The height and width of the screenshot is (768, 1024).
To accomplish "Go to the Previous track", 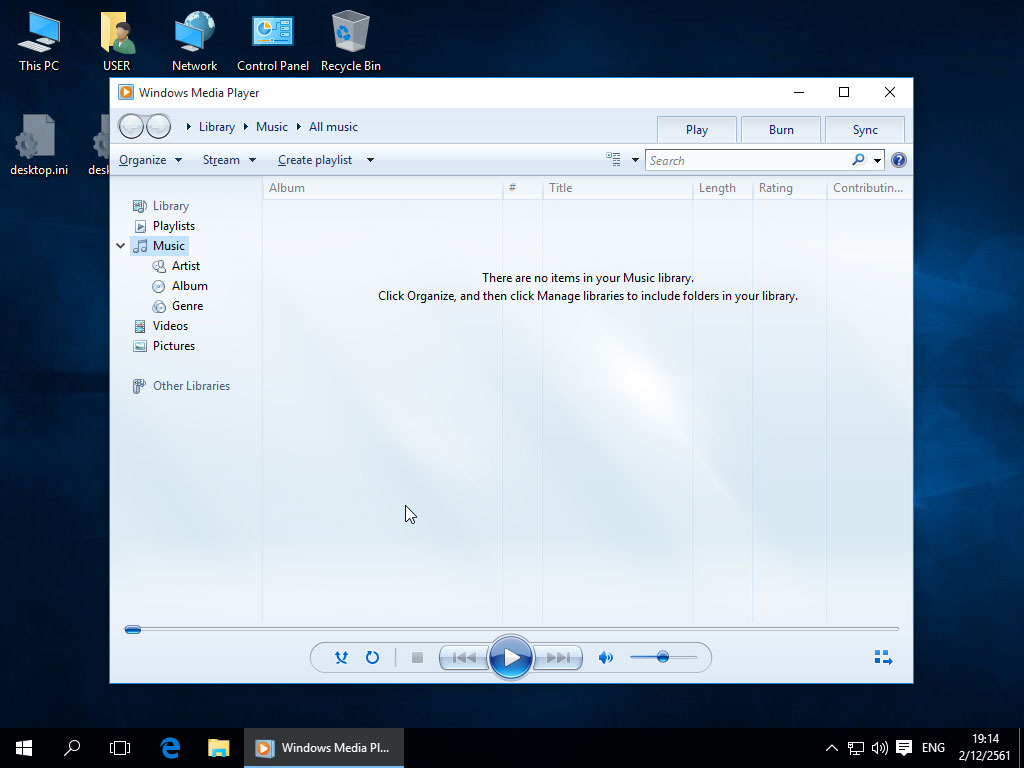I will coord(464,658).
